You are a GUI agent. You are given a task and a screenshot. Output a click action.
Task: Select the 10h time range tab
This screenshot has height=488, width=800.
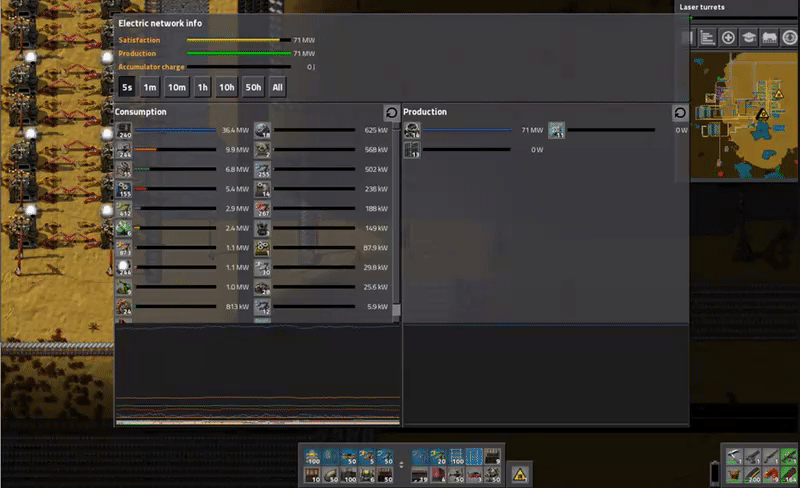point(227,87)
